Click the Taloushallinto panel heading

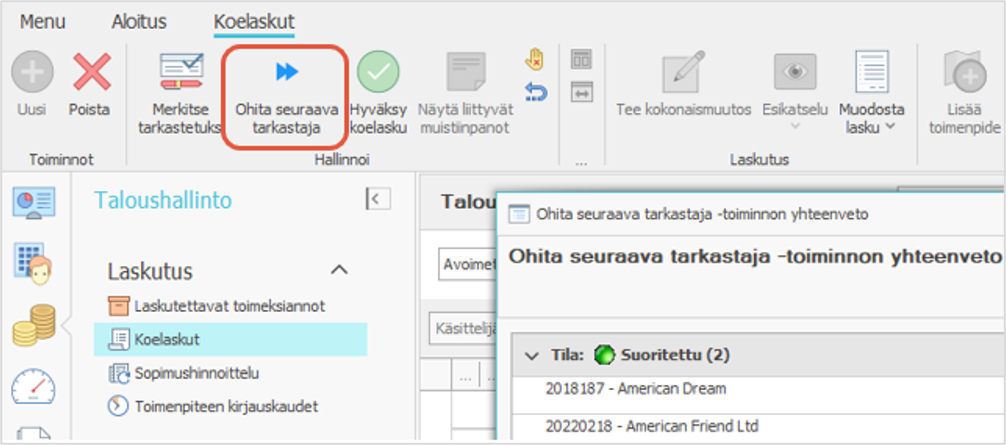tap(163, 200)
